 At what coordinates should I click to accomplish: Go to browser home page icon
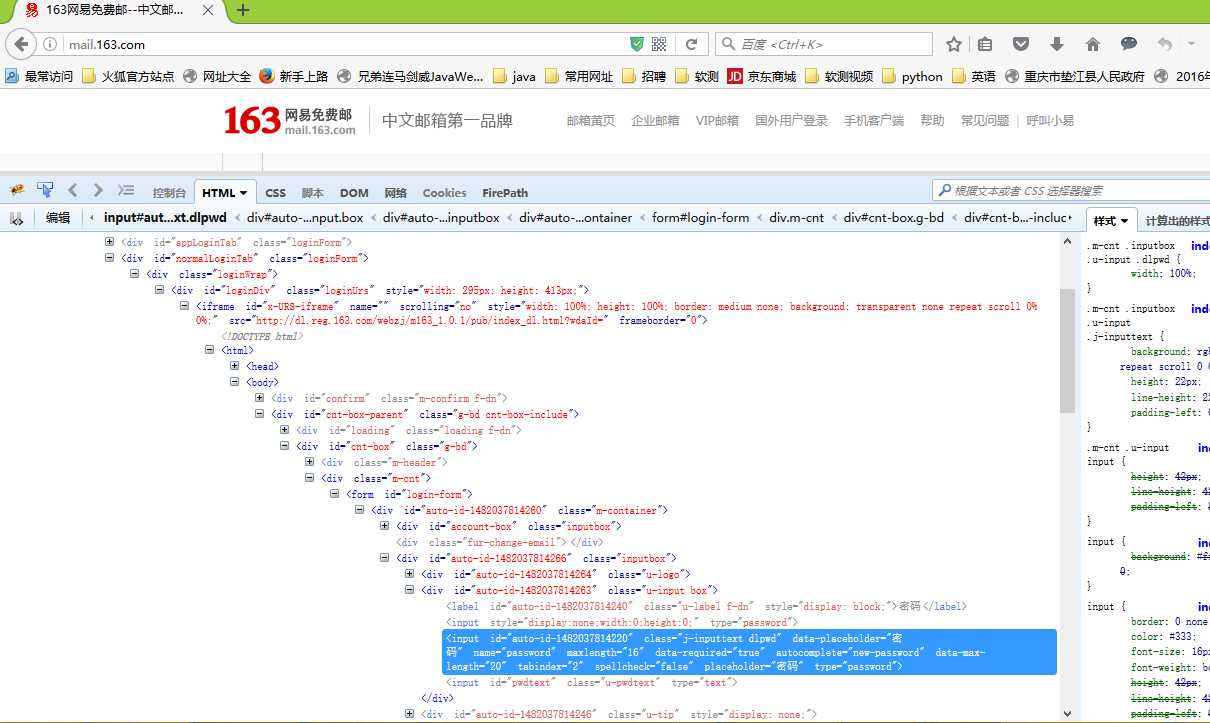coord(1093,44)
